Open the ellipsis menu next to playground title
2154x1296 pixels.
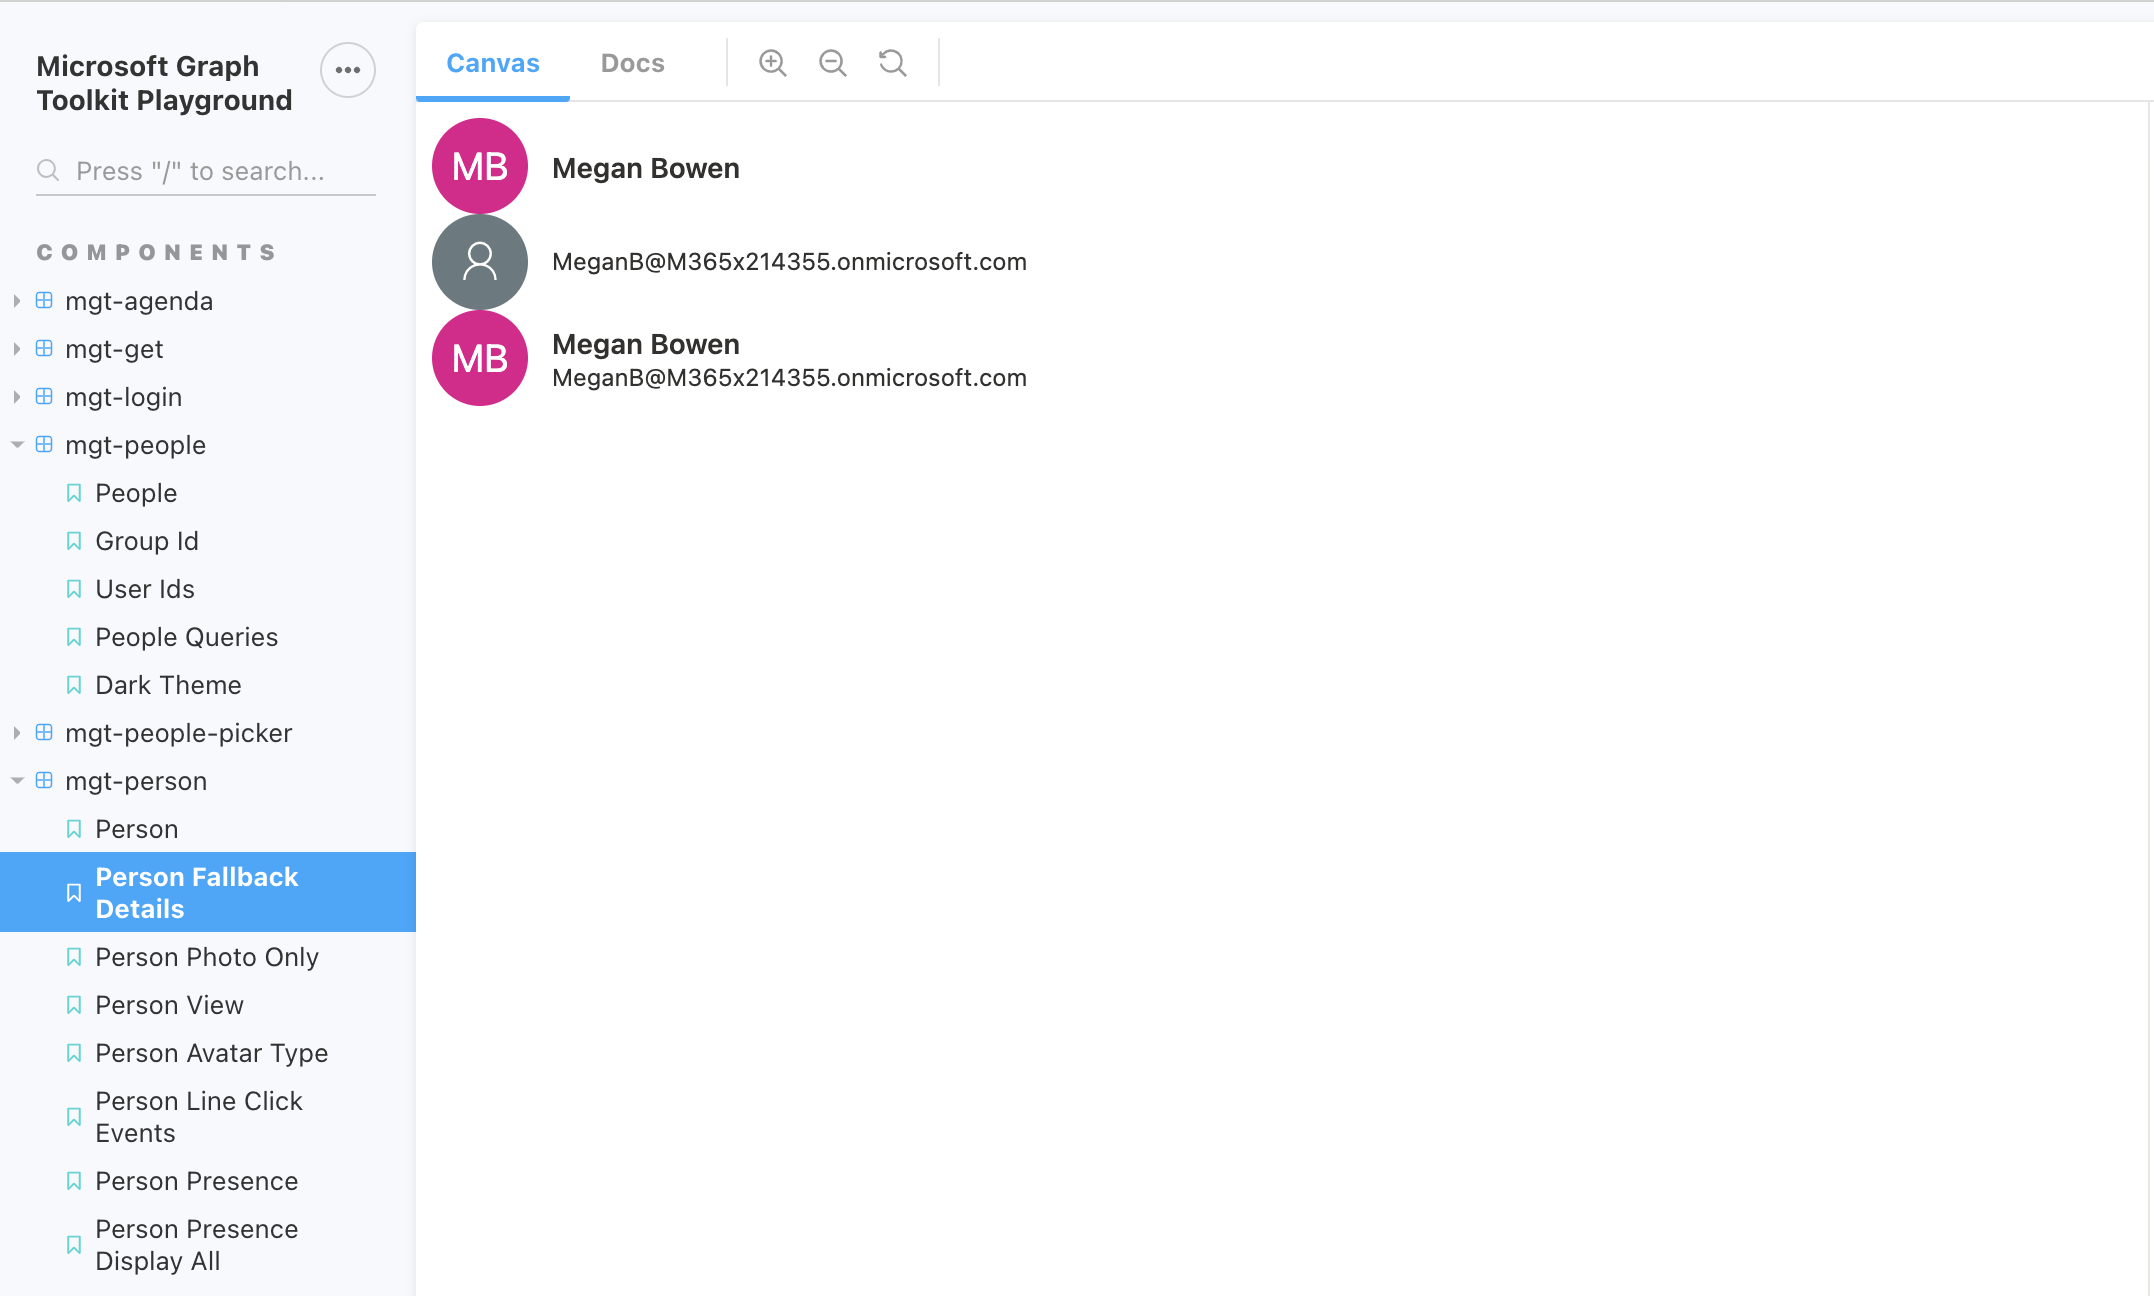pos(347,70)
